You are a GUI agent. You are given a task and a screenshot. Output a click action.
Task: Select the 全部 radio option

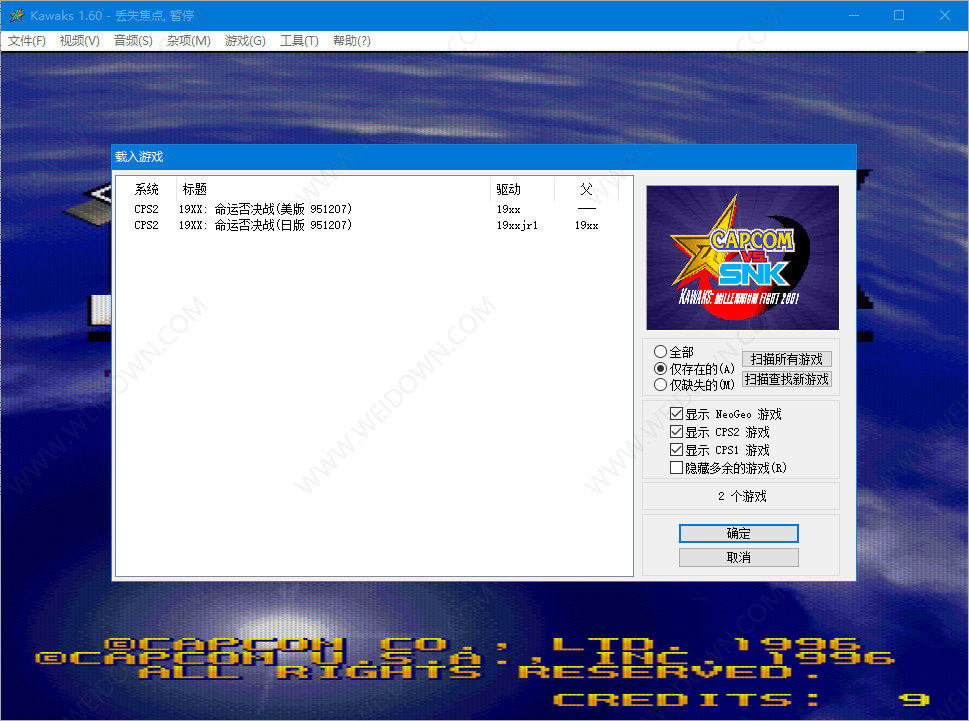coord(660,352)
